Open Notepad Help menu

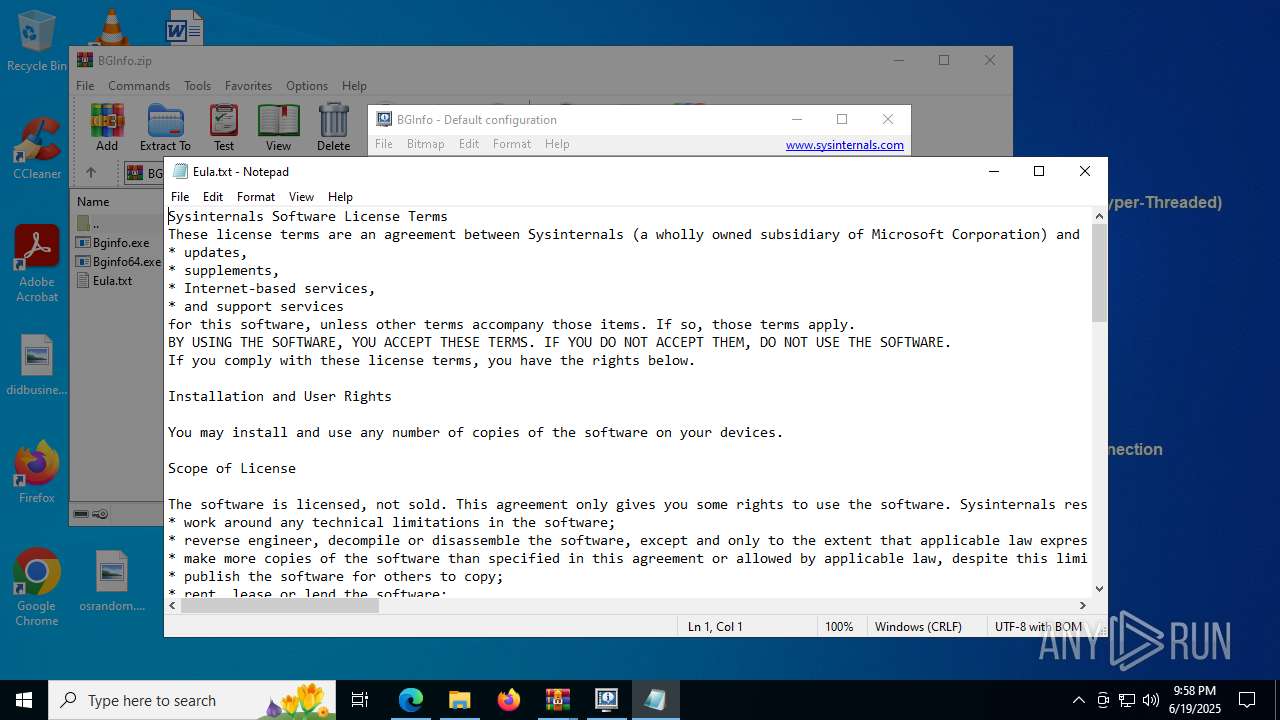(x=340, y=197)
